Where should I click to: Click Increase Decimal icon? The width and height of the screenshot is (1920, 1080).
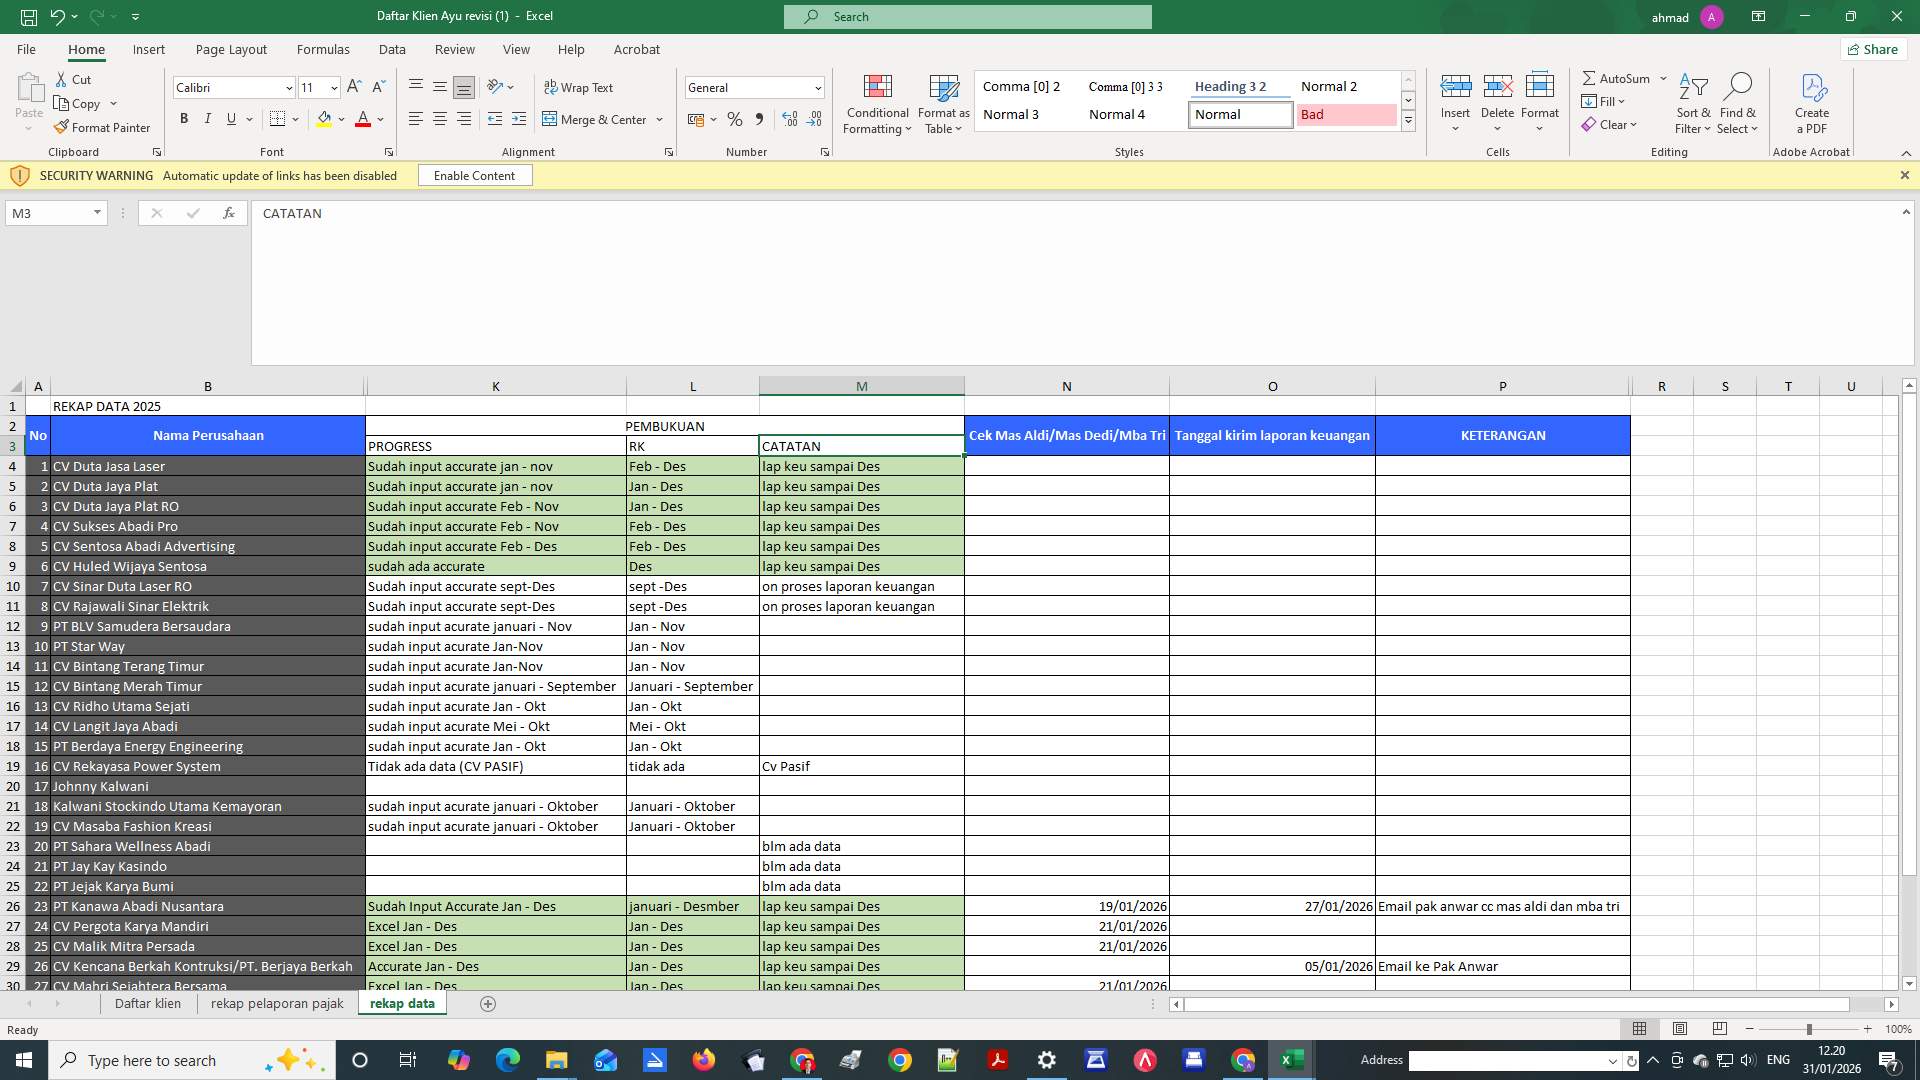pos(790,119)
